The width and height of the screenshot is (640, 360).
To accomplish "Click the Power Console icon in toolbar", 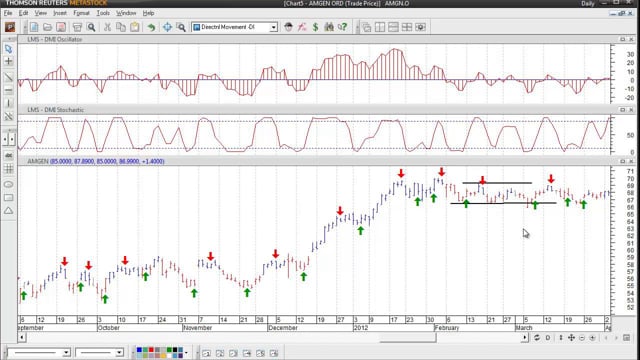I will (10, 27).
